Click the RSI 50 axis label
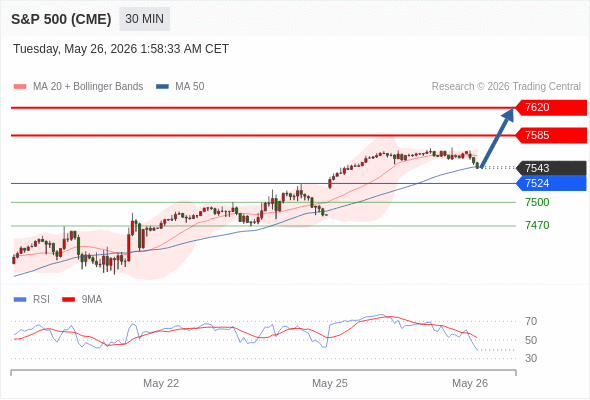The image size is (590, 400). pos(531,340)
